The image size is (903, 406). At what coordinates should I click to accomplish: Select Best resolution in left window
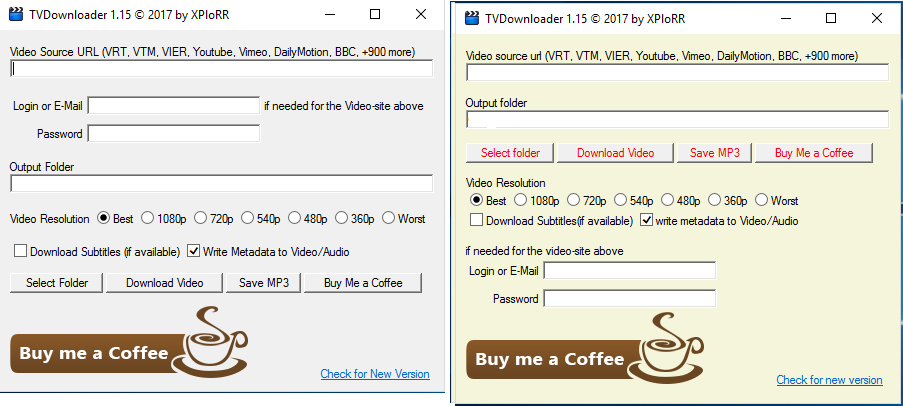click(x=104, y=218)
